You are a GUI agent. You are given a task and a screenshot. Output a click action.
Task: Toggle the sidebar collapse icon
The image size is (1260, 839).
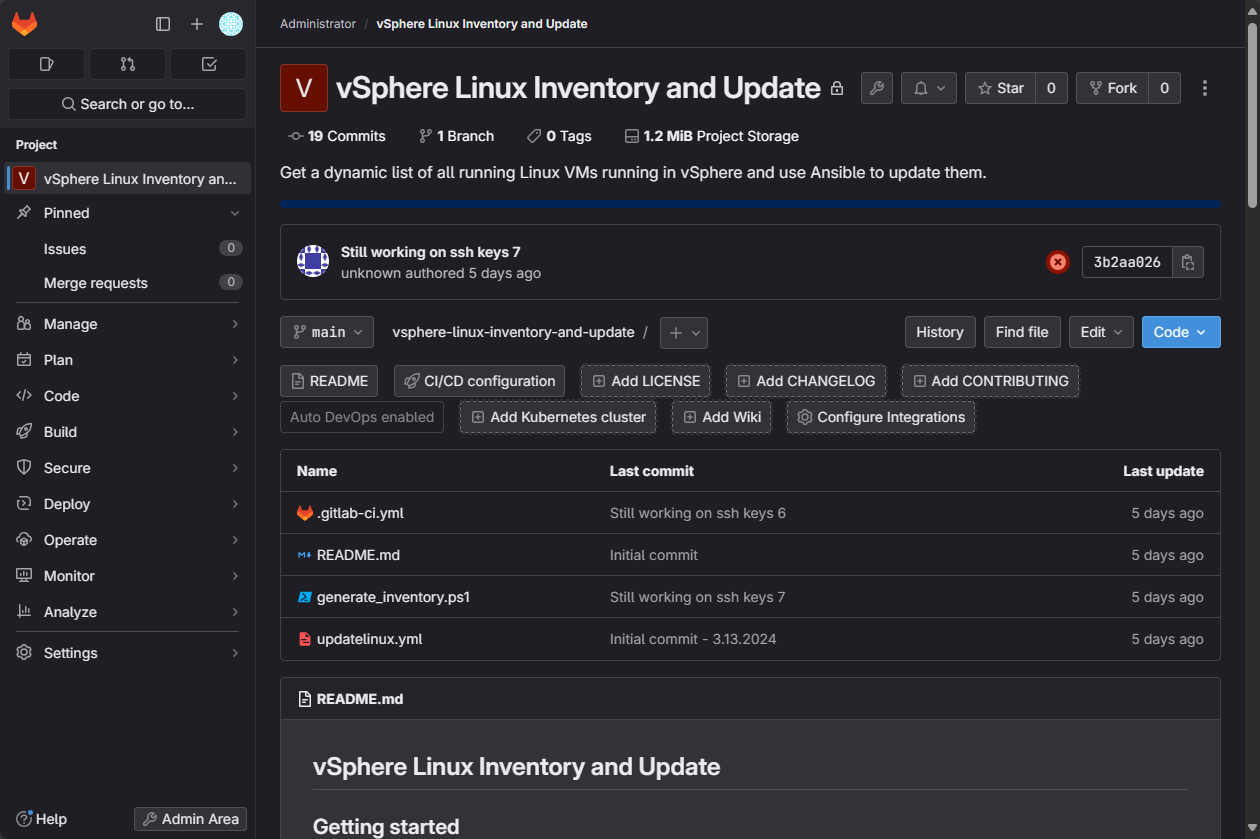coord(163,24)
